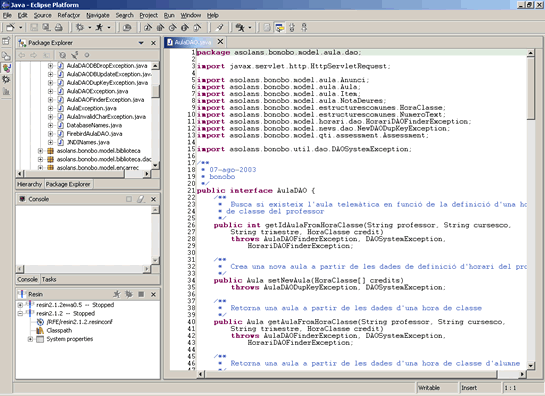Screen dimensions: 545x396
Task: Expand the FirebirdAulaDAO.java tree node
Action: tap(50, 134)
